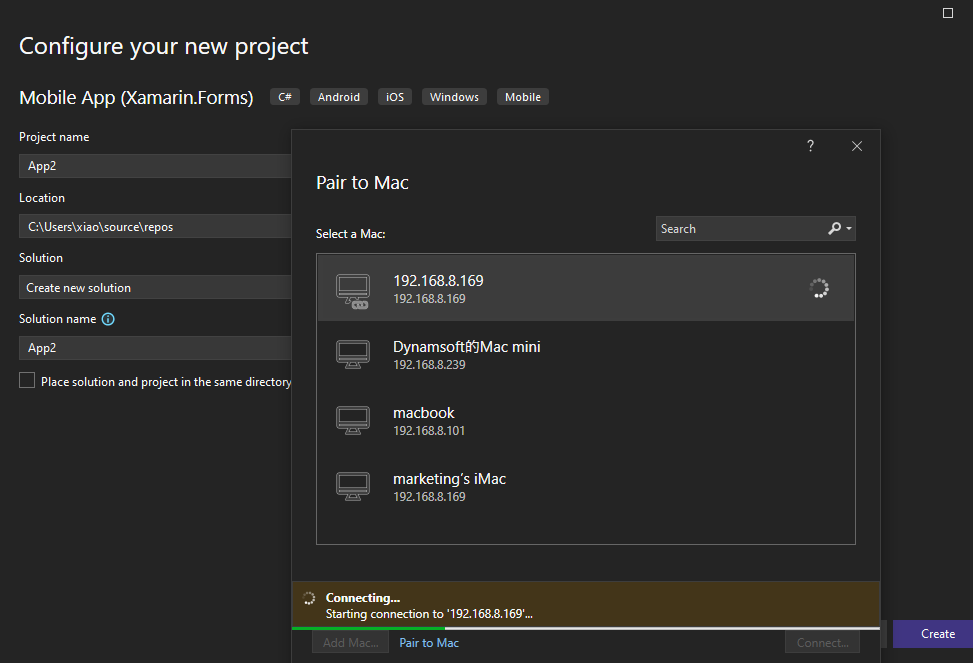This screenshot has width=973, height=663.
Task: Expand the search options dropdown arrow
Action: (x=849, y=229)
